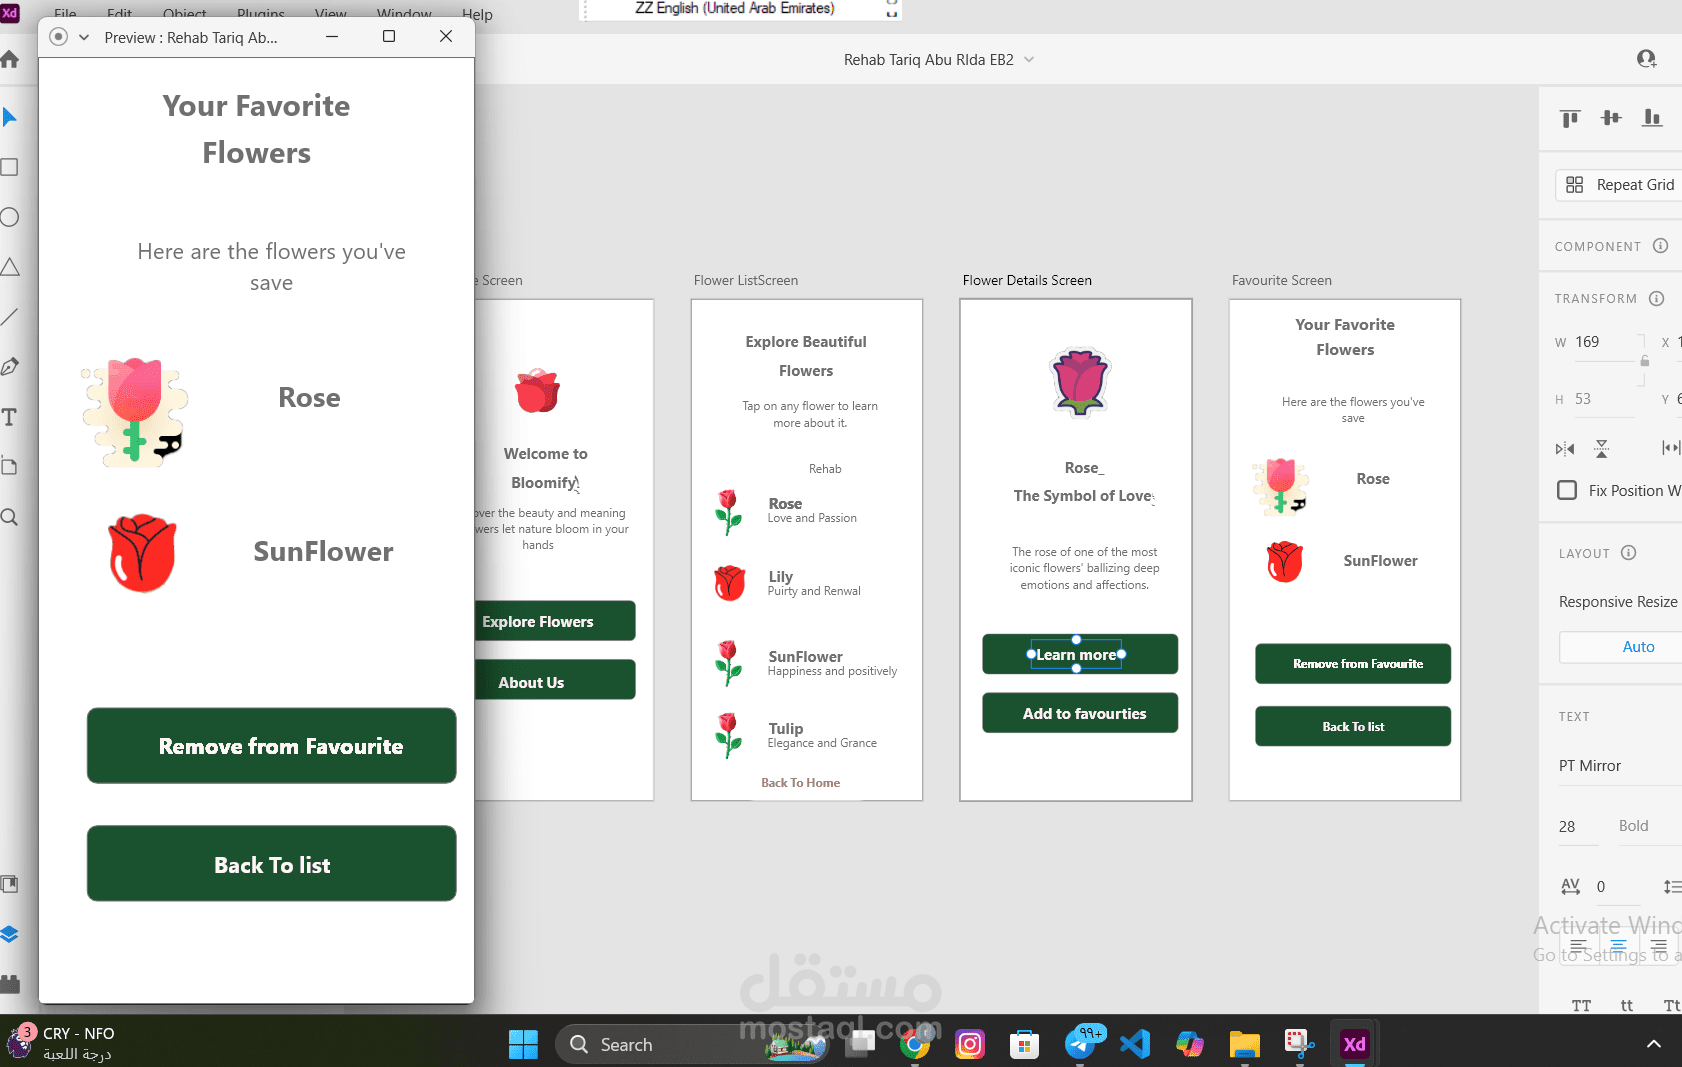Click the height field showing 53

1606,399
